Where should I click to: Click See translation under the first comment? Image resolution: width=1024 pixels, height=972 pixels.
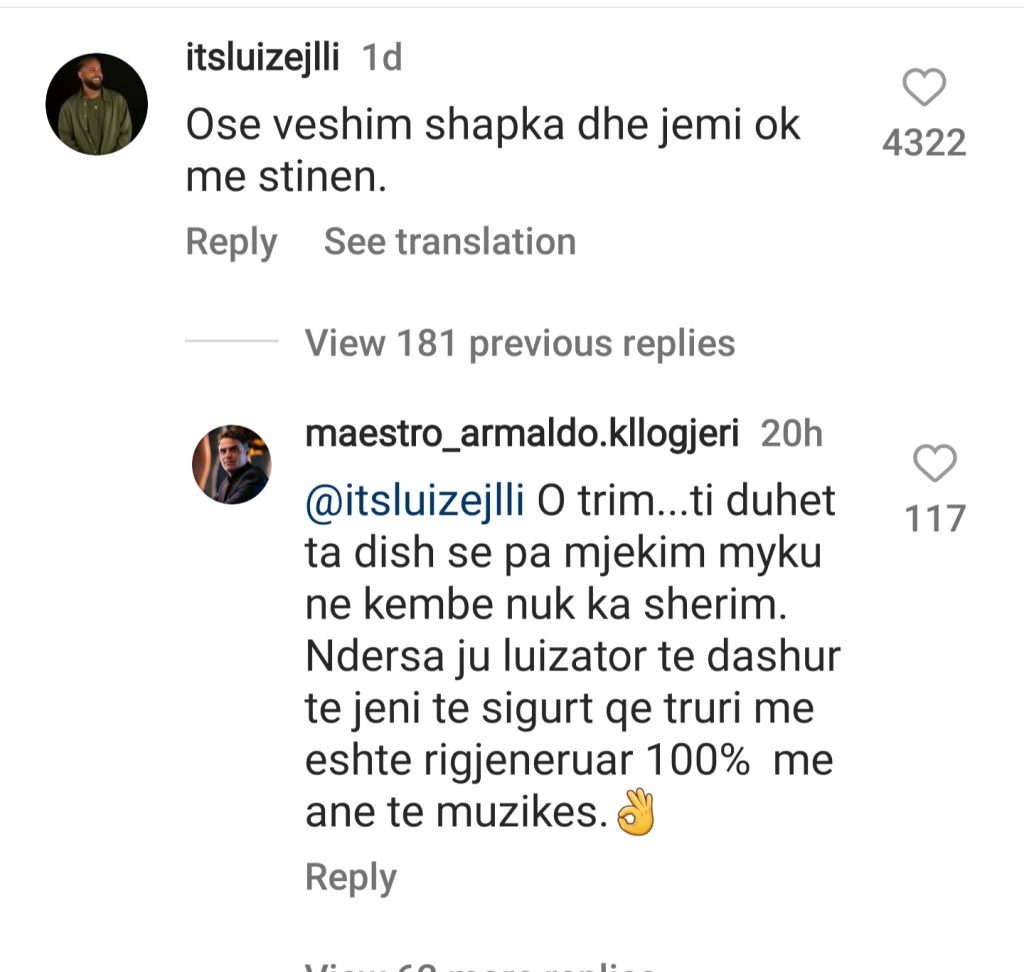449,242
